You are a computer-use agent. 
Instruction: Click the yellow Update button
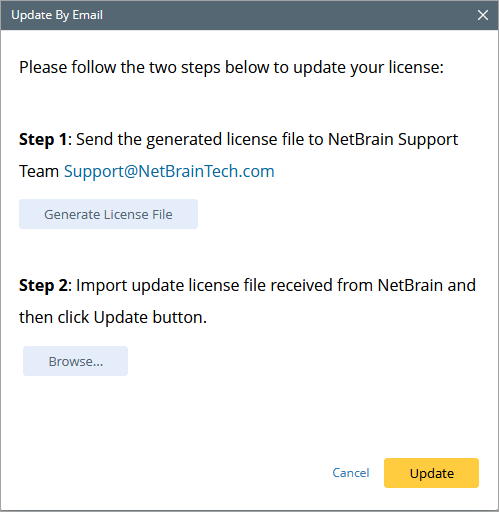click(x=431, y=473)
